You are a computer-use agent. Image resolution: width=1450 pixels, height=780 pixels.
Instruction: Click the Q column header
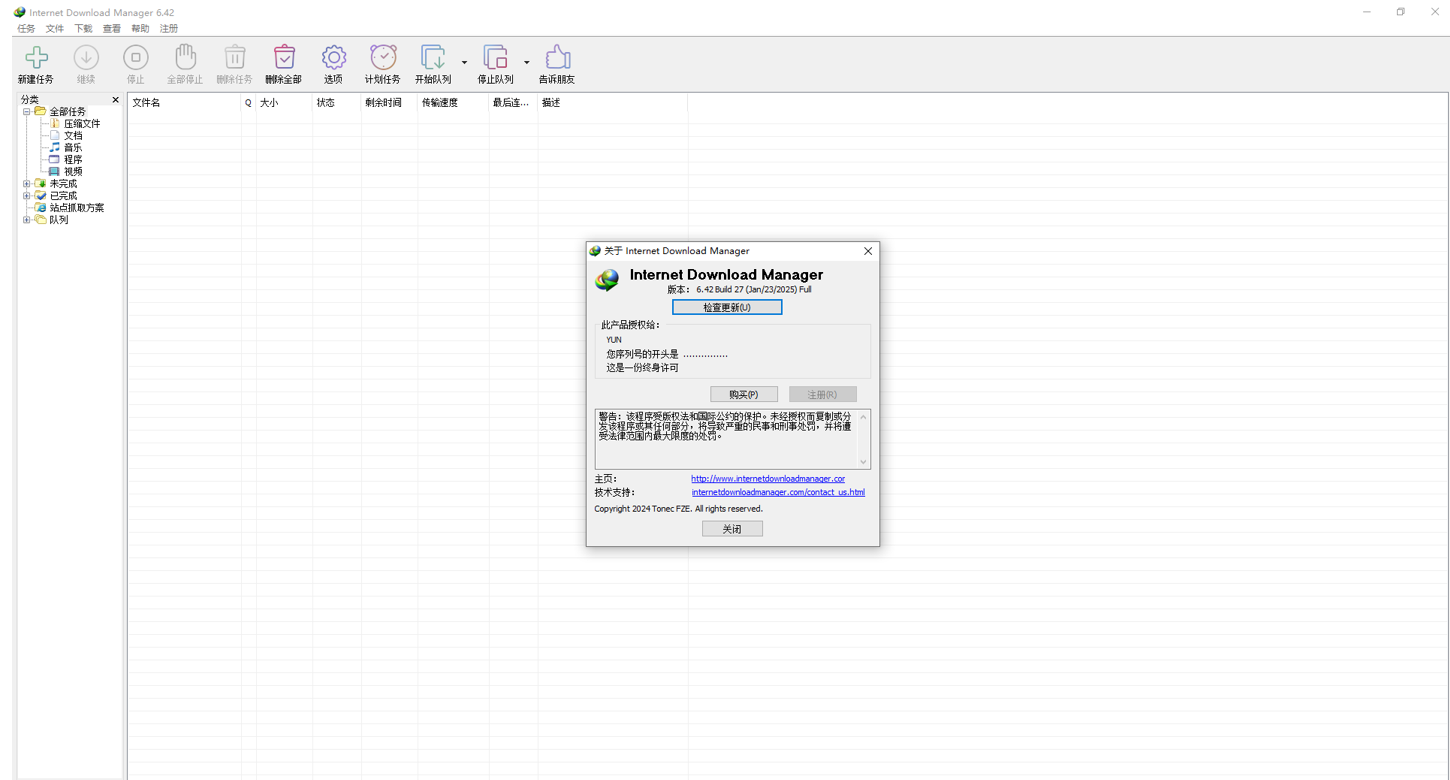click(248, 103)
